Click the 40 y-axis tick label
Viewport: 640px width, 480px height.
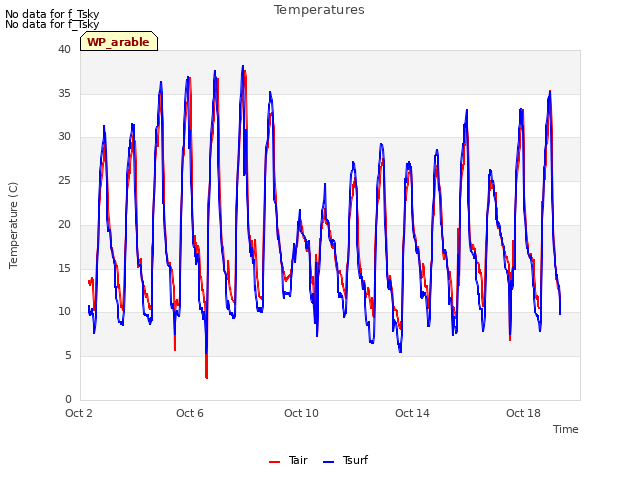point(64,49)
